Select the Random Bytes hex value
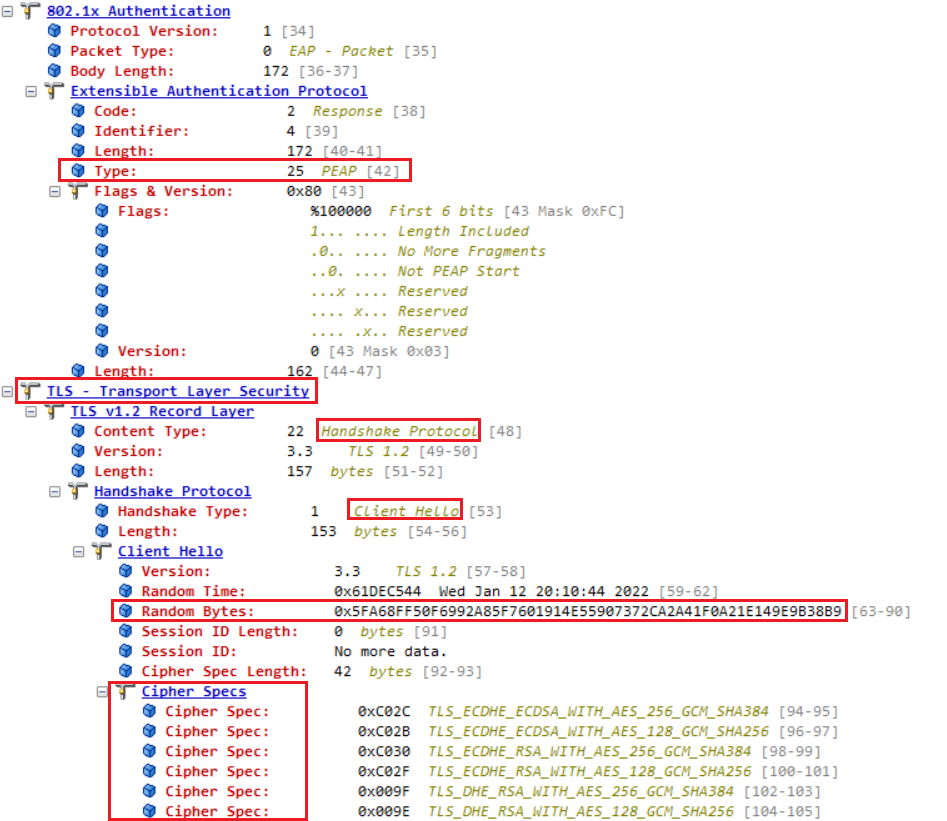947x821 pixels. point(588,611)
